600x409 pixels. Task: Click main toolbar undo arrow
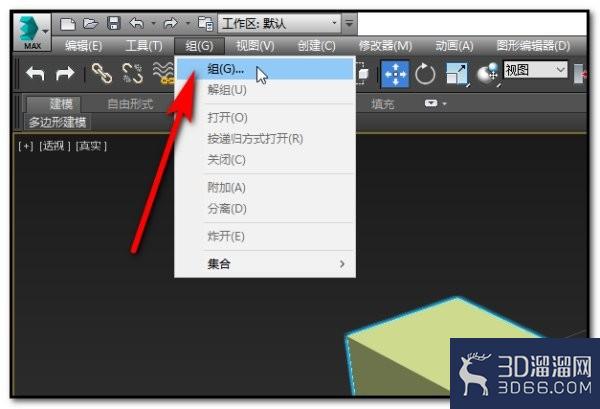(35, 73)
